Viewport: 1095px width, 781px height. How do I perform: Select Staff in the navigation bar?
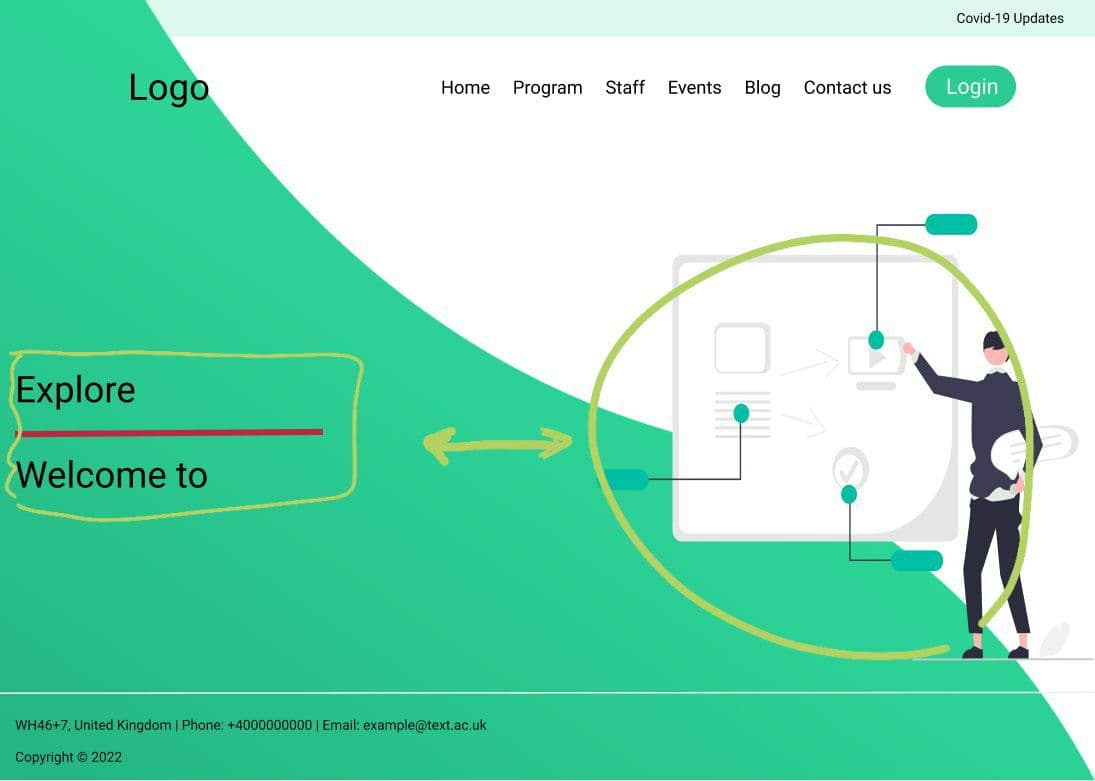pyautogui.click(x=625, y=87)
